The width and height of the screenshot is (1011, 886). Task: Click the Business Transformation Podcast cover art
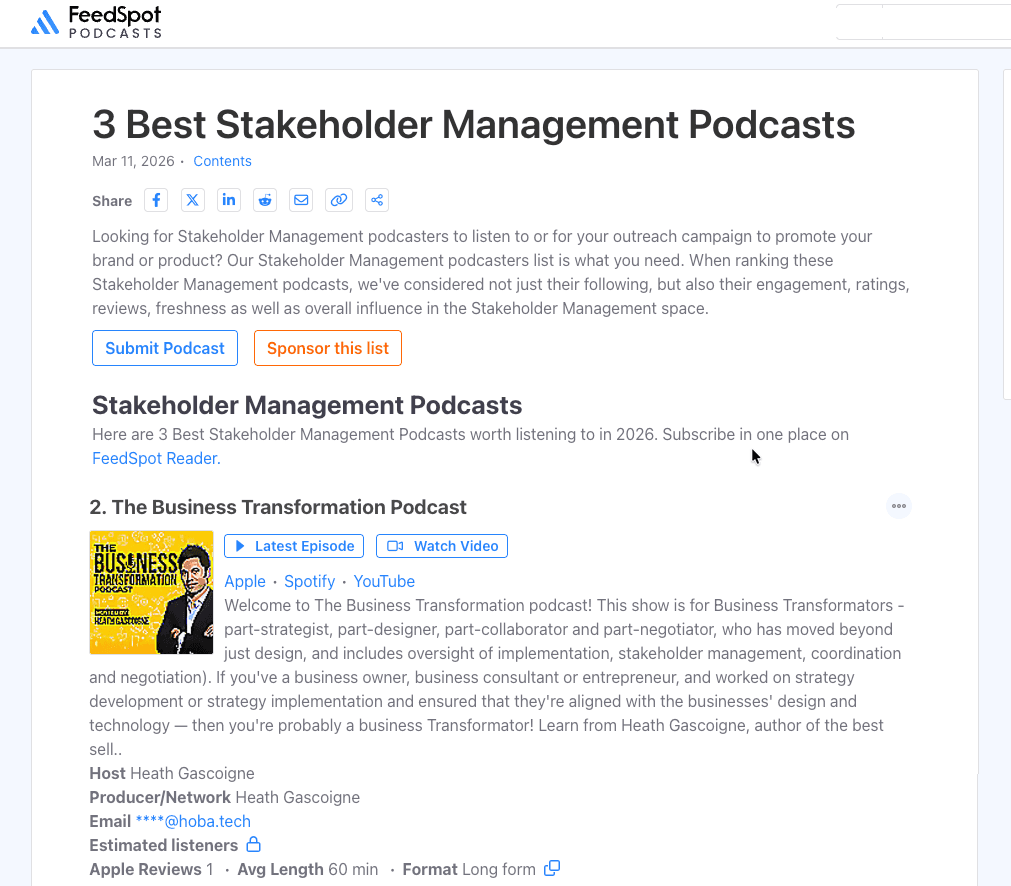click(151, 592)
